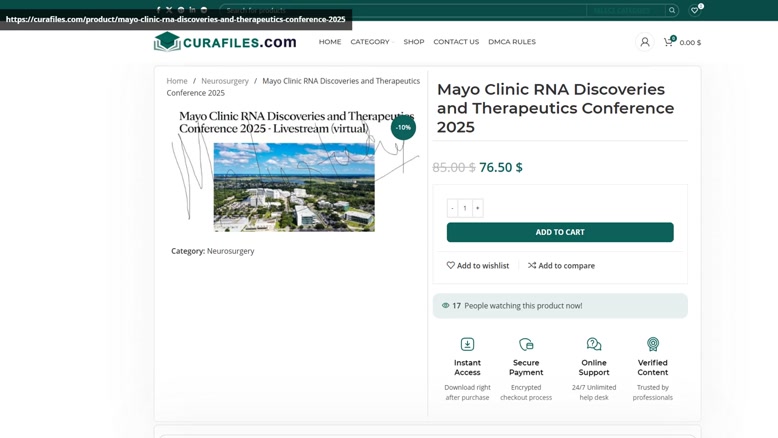
Task: Open the user account icon
Action: coord(645,42)
